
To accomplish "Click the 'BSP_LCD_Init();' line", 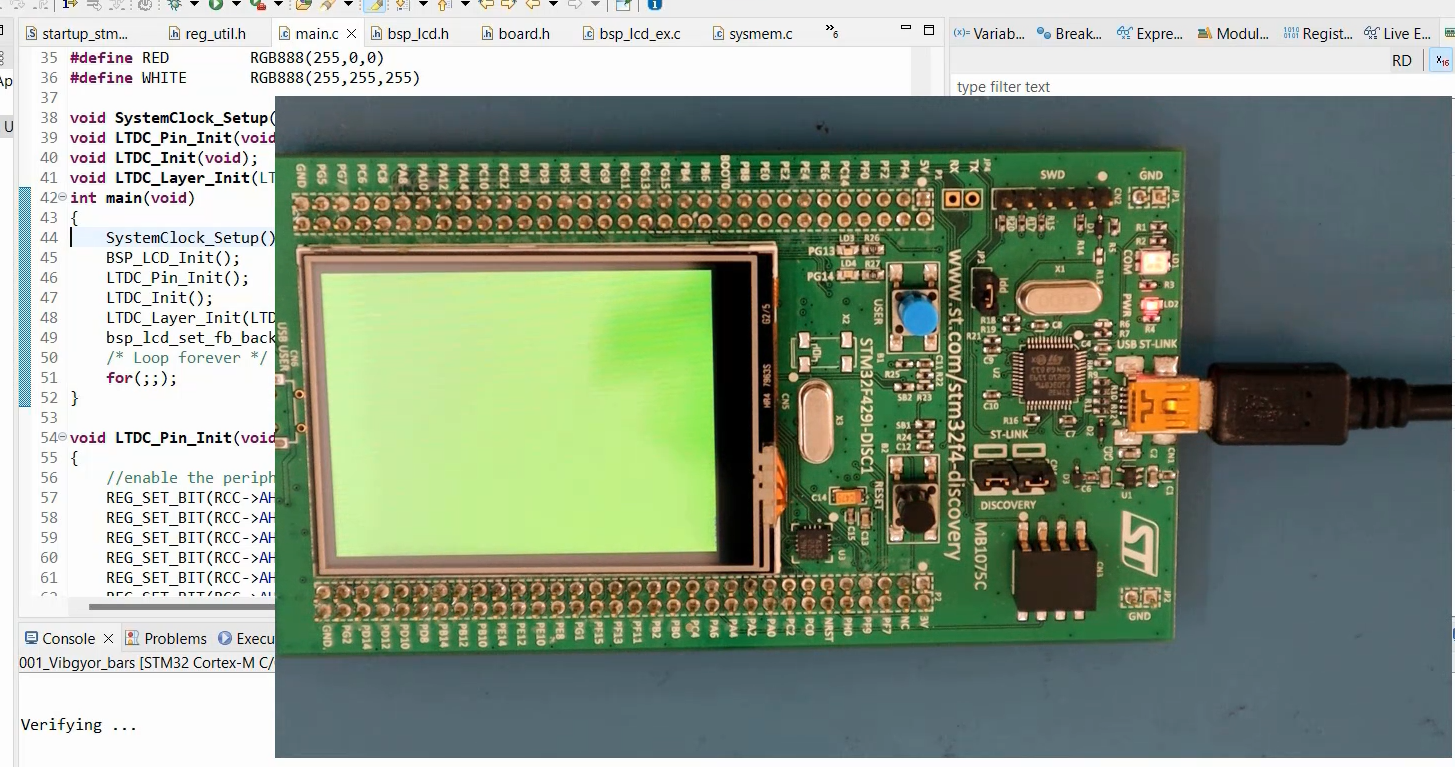I will coord(173,258).
